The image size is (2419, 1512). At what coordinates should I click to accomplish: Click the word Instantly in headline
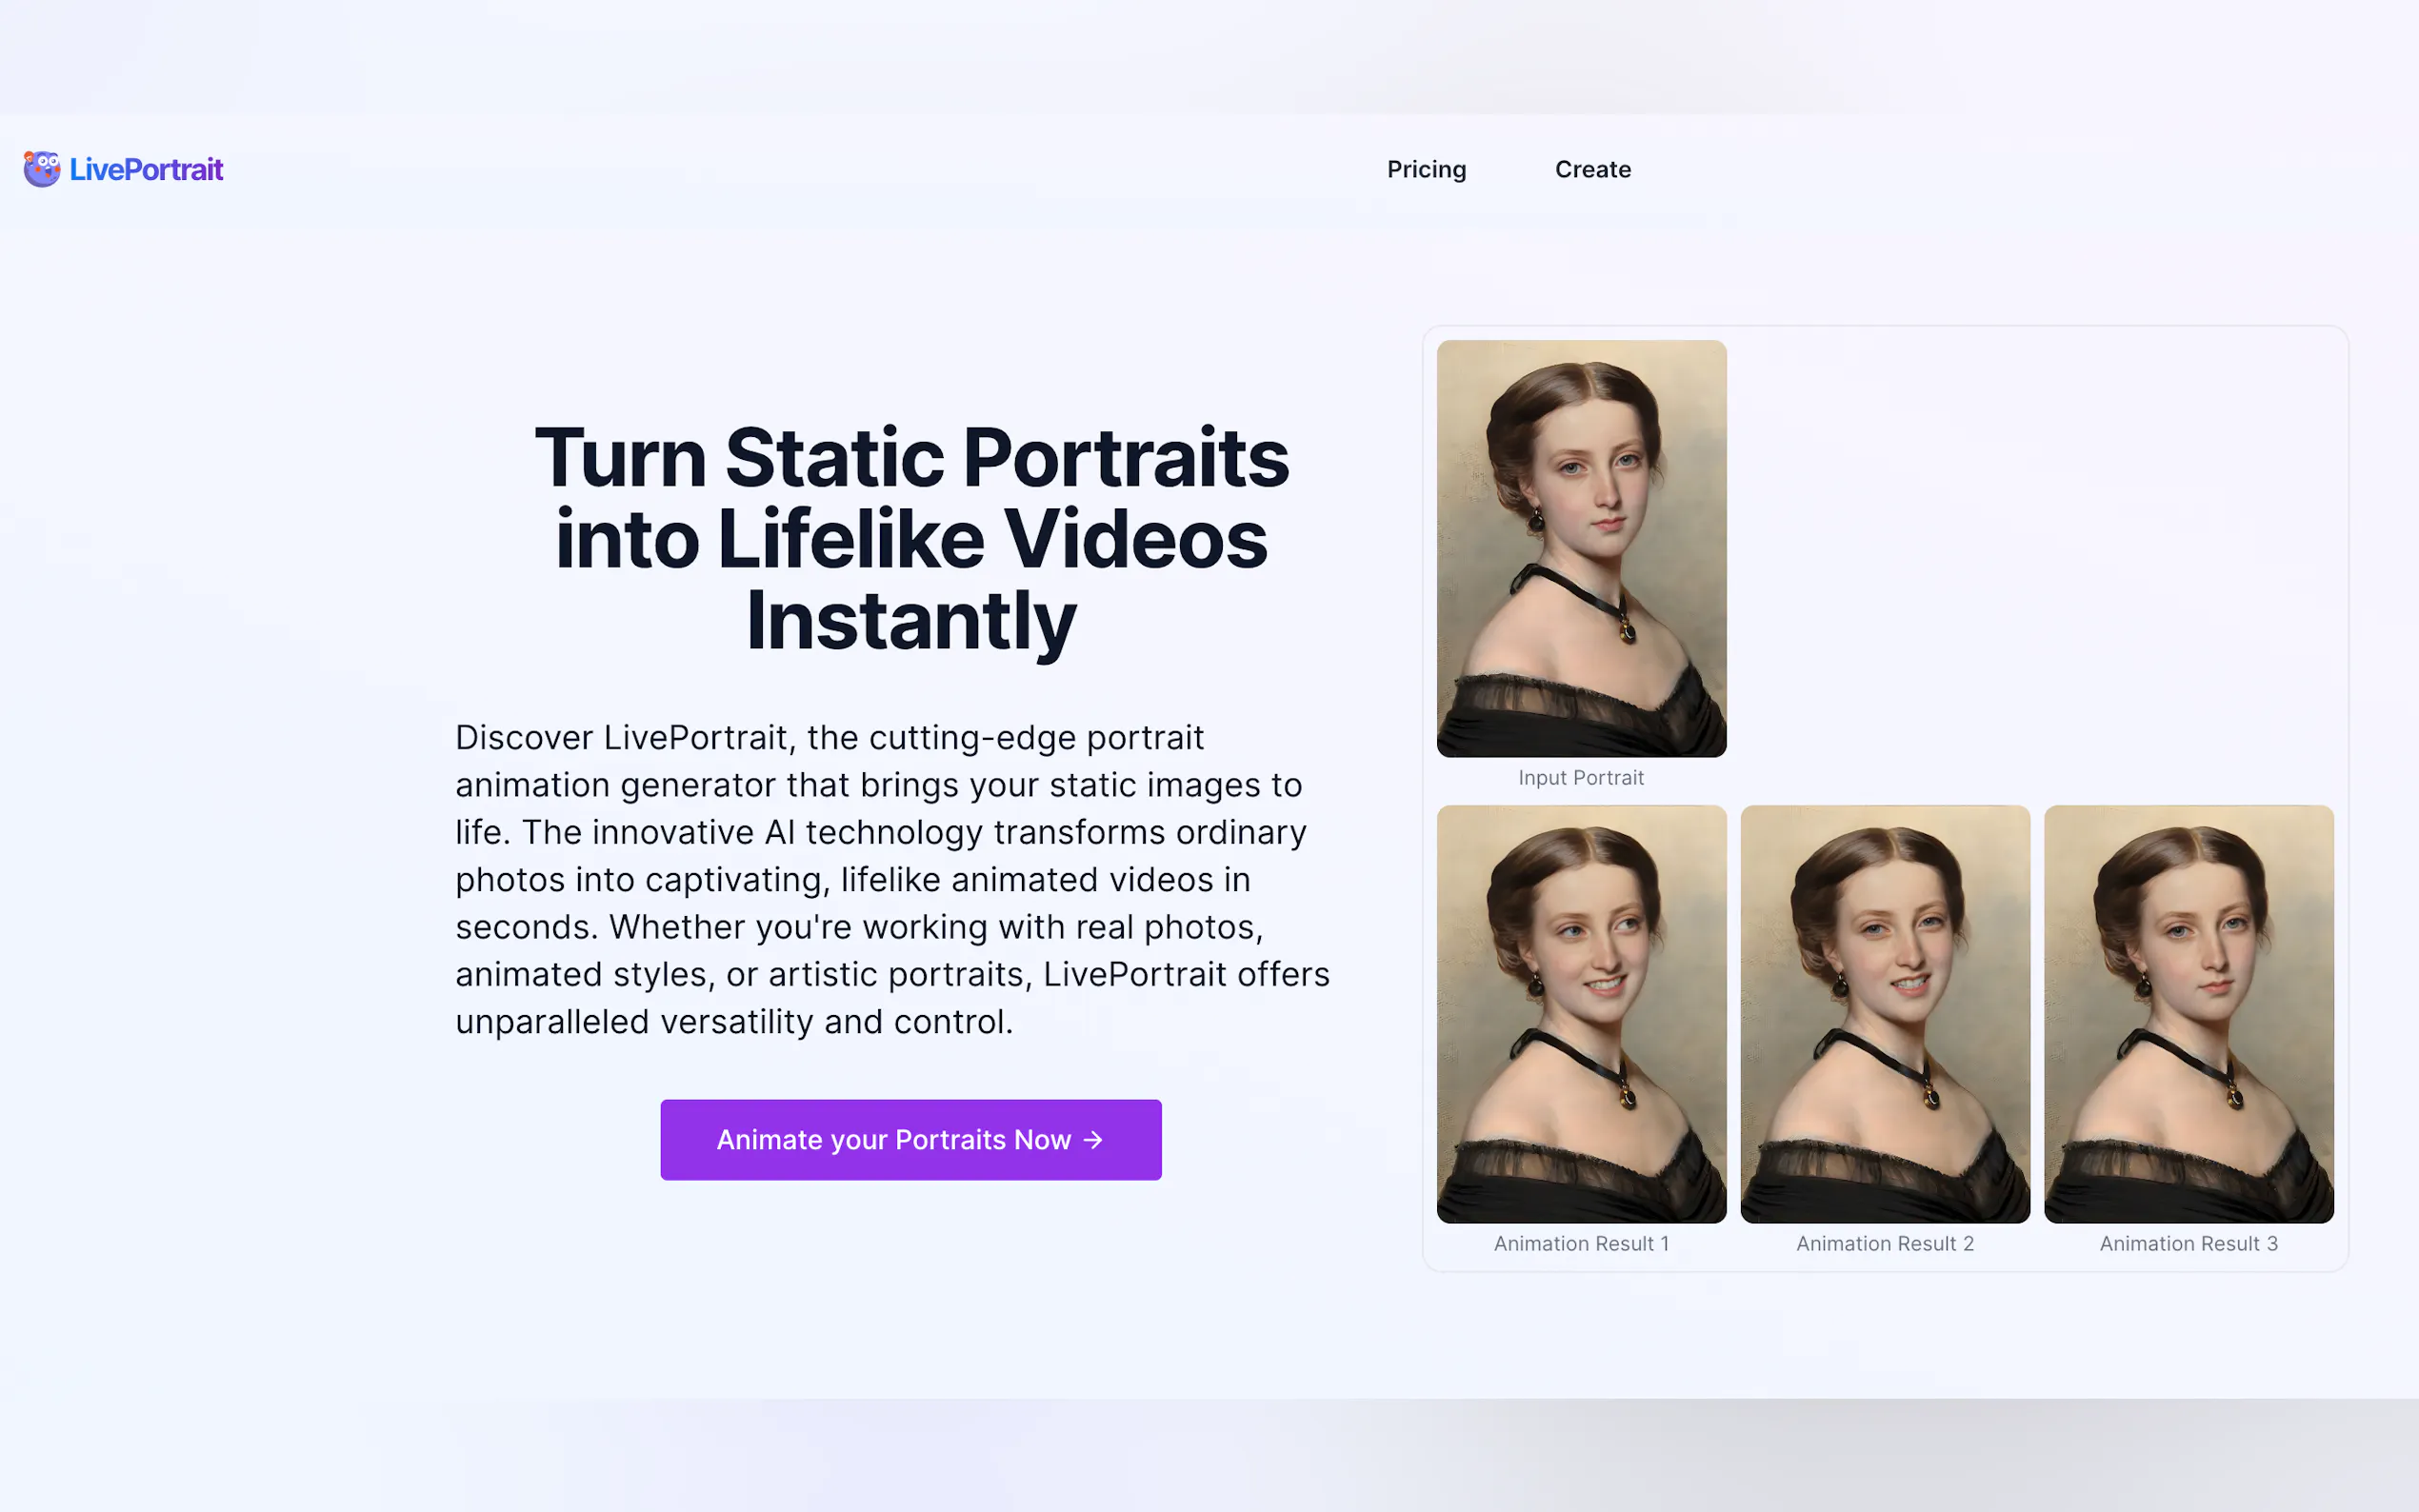(911, 621)
